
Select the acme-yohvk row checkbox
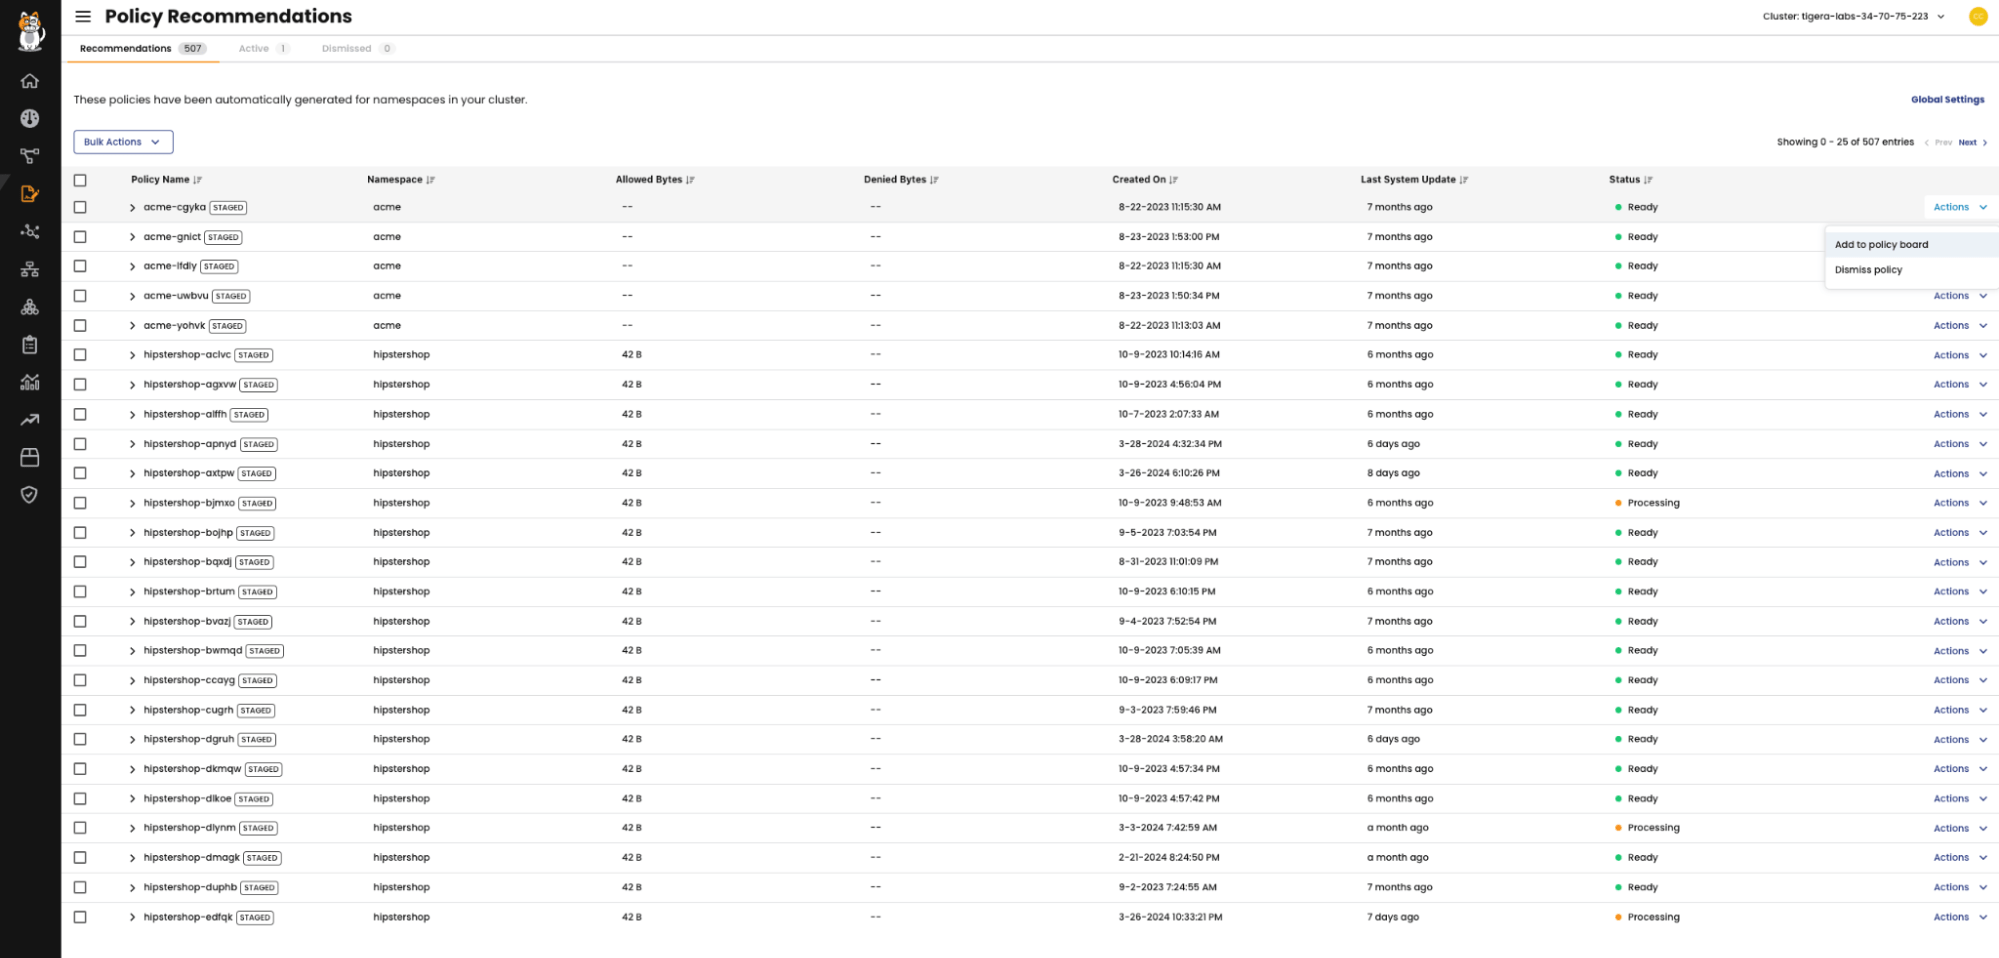click(x=80, y=325)
